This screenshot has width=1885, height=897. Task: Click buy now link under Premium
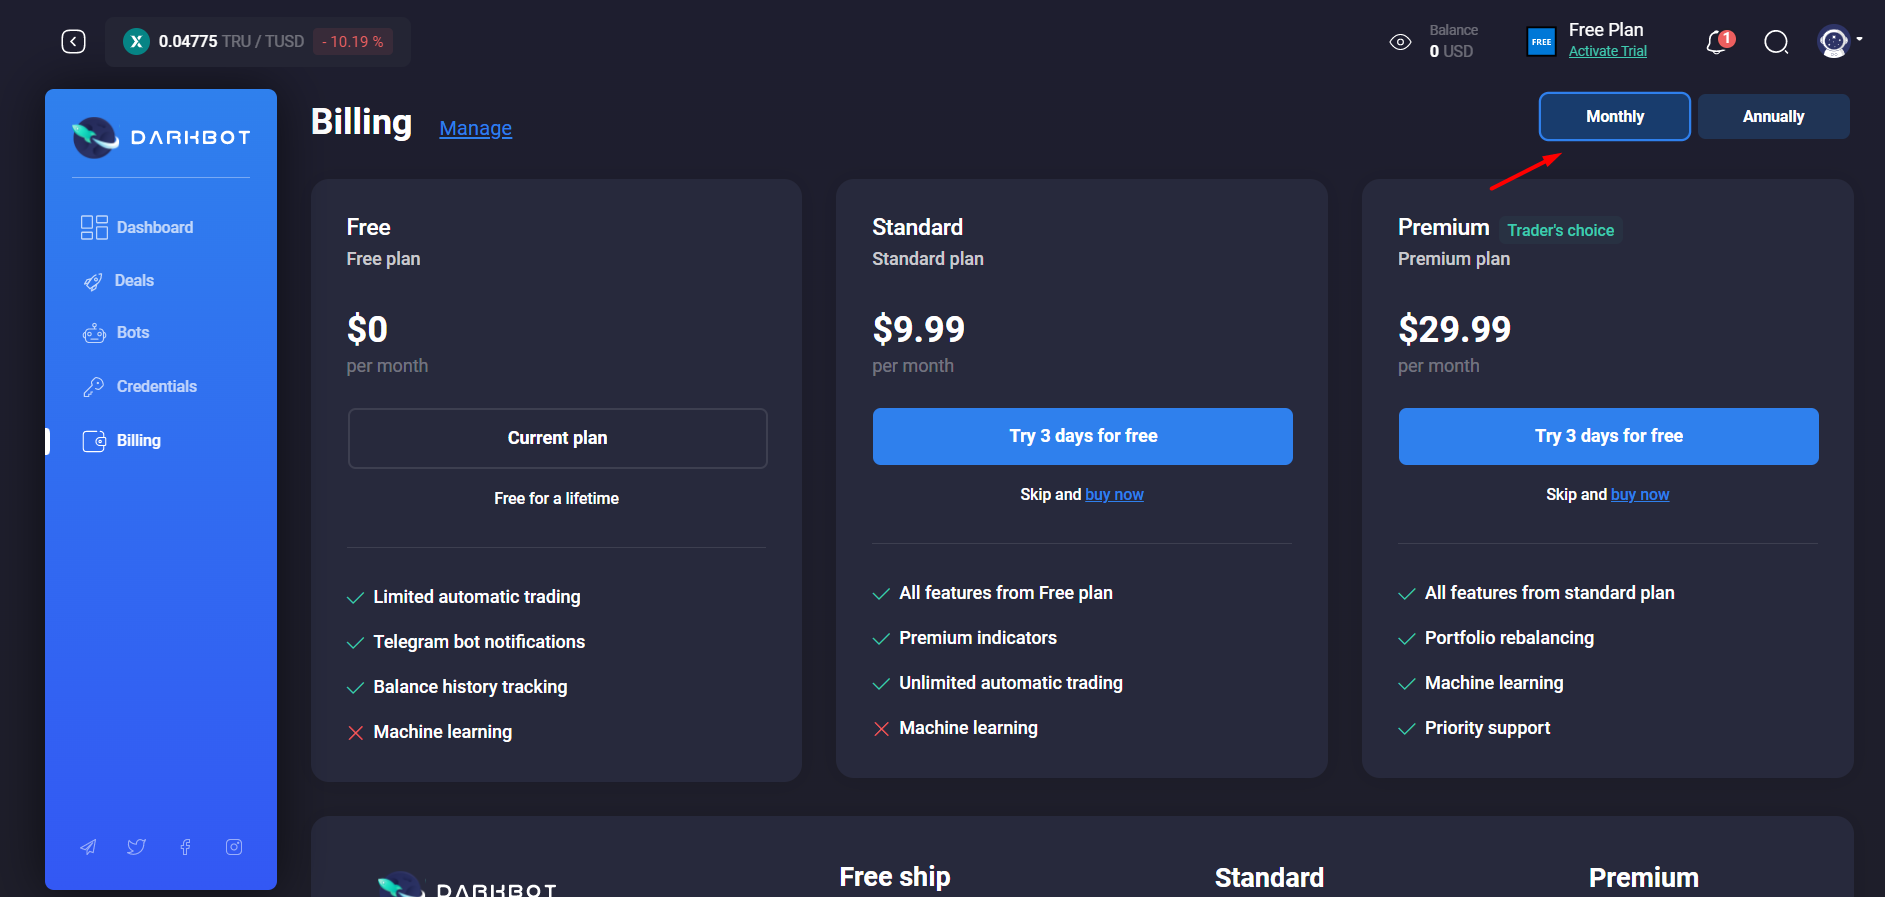tap(1640, 494)
